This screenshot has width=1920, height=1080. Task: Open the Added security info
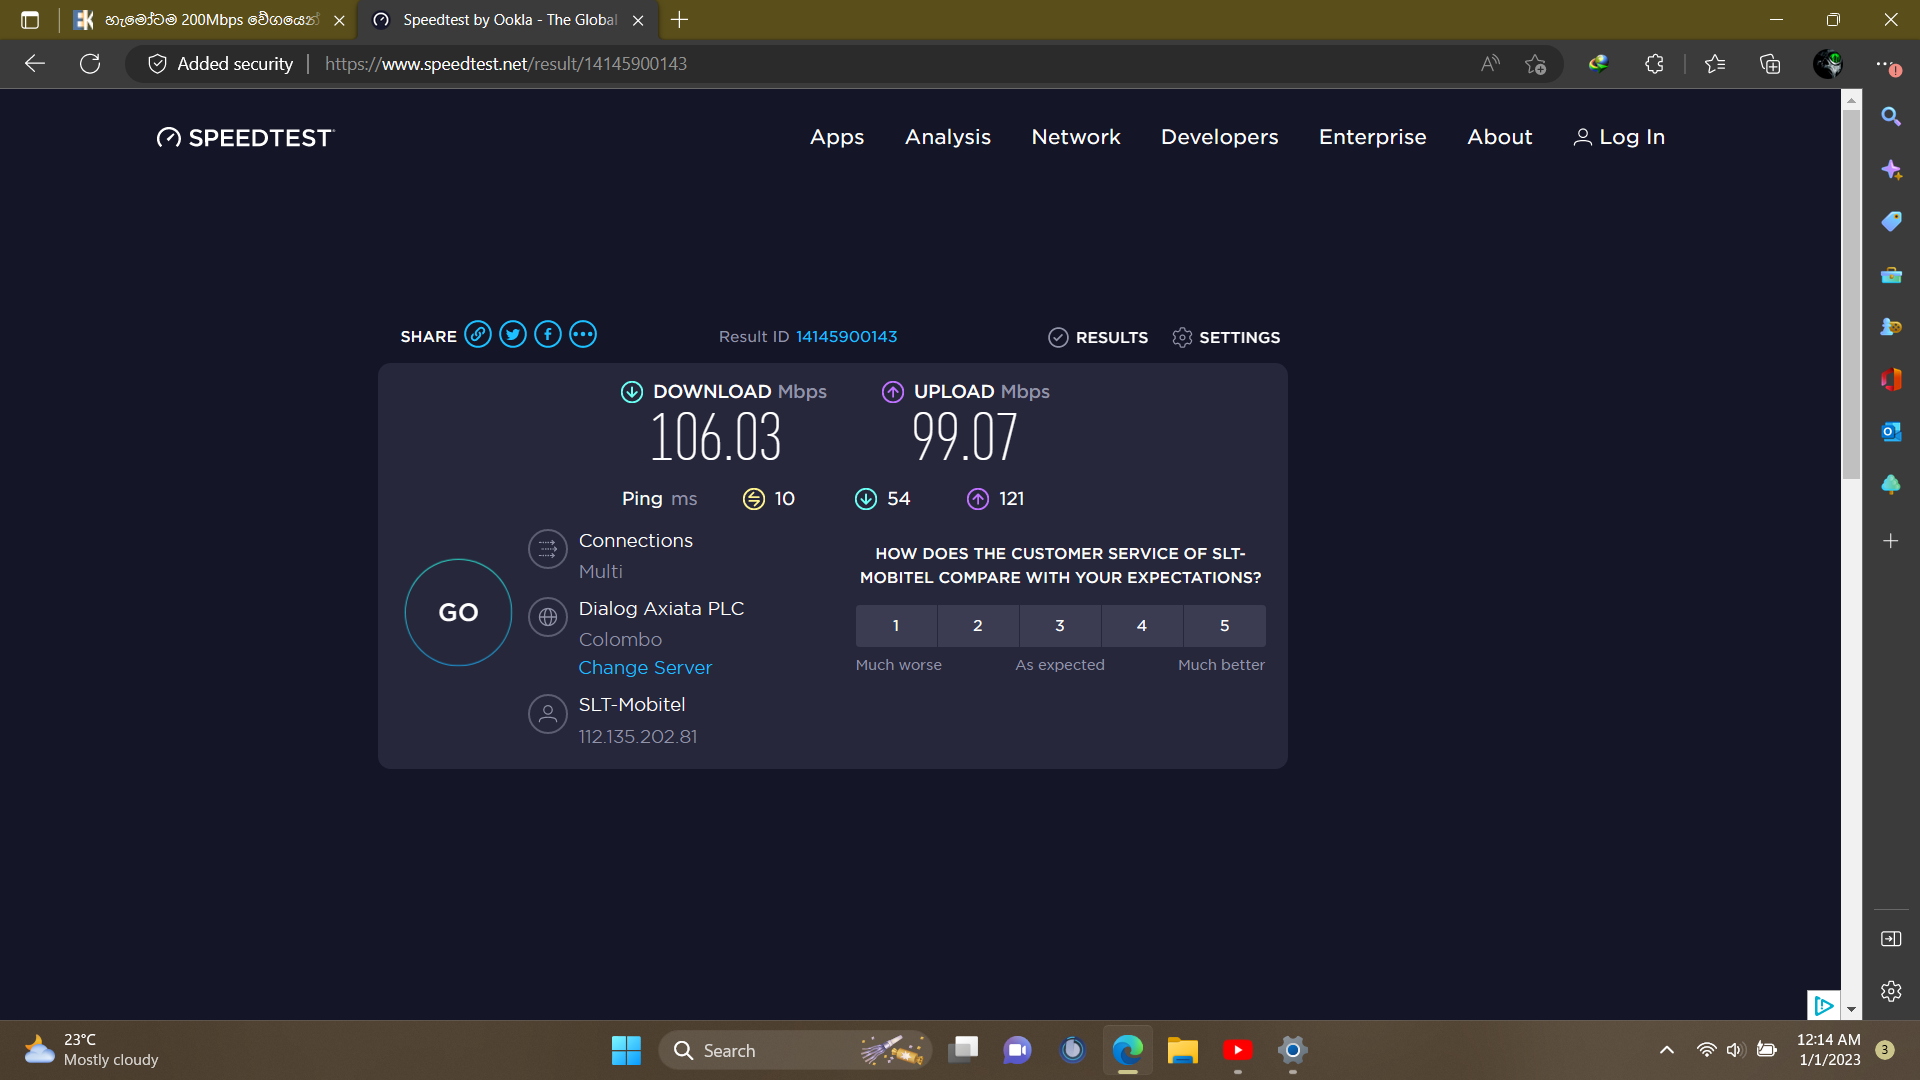tap(221, 64)
